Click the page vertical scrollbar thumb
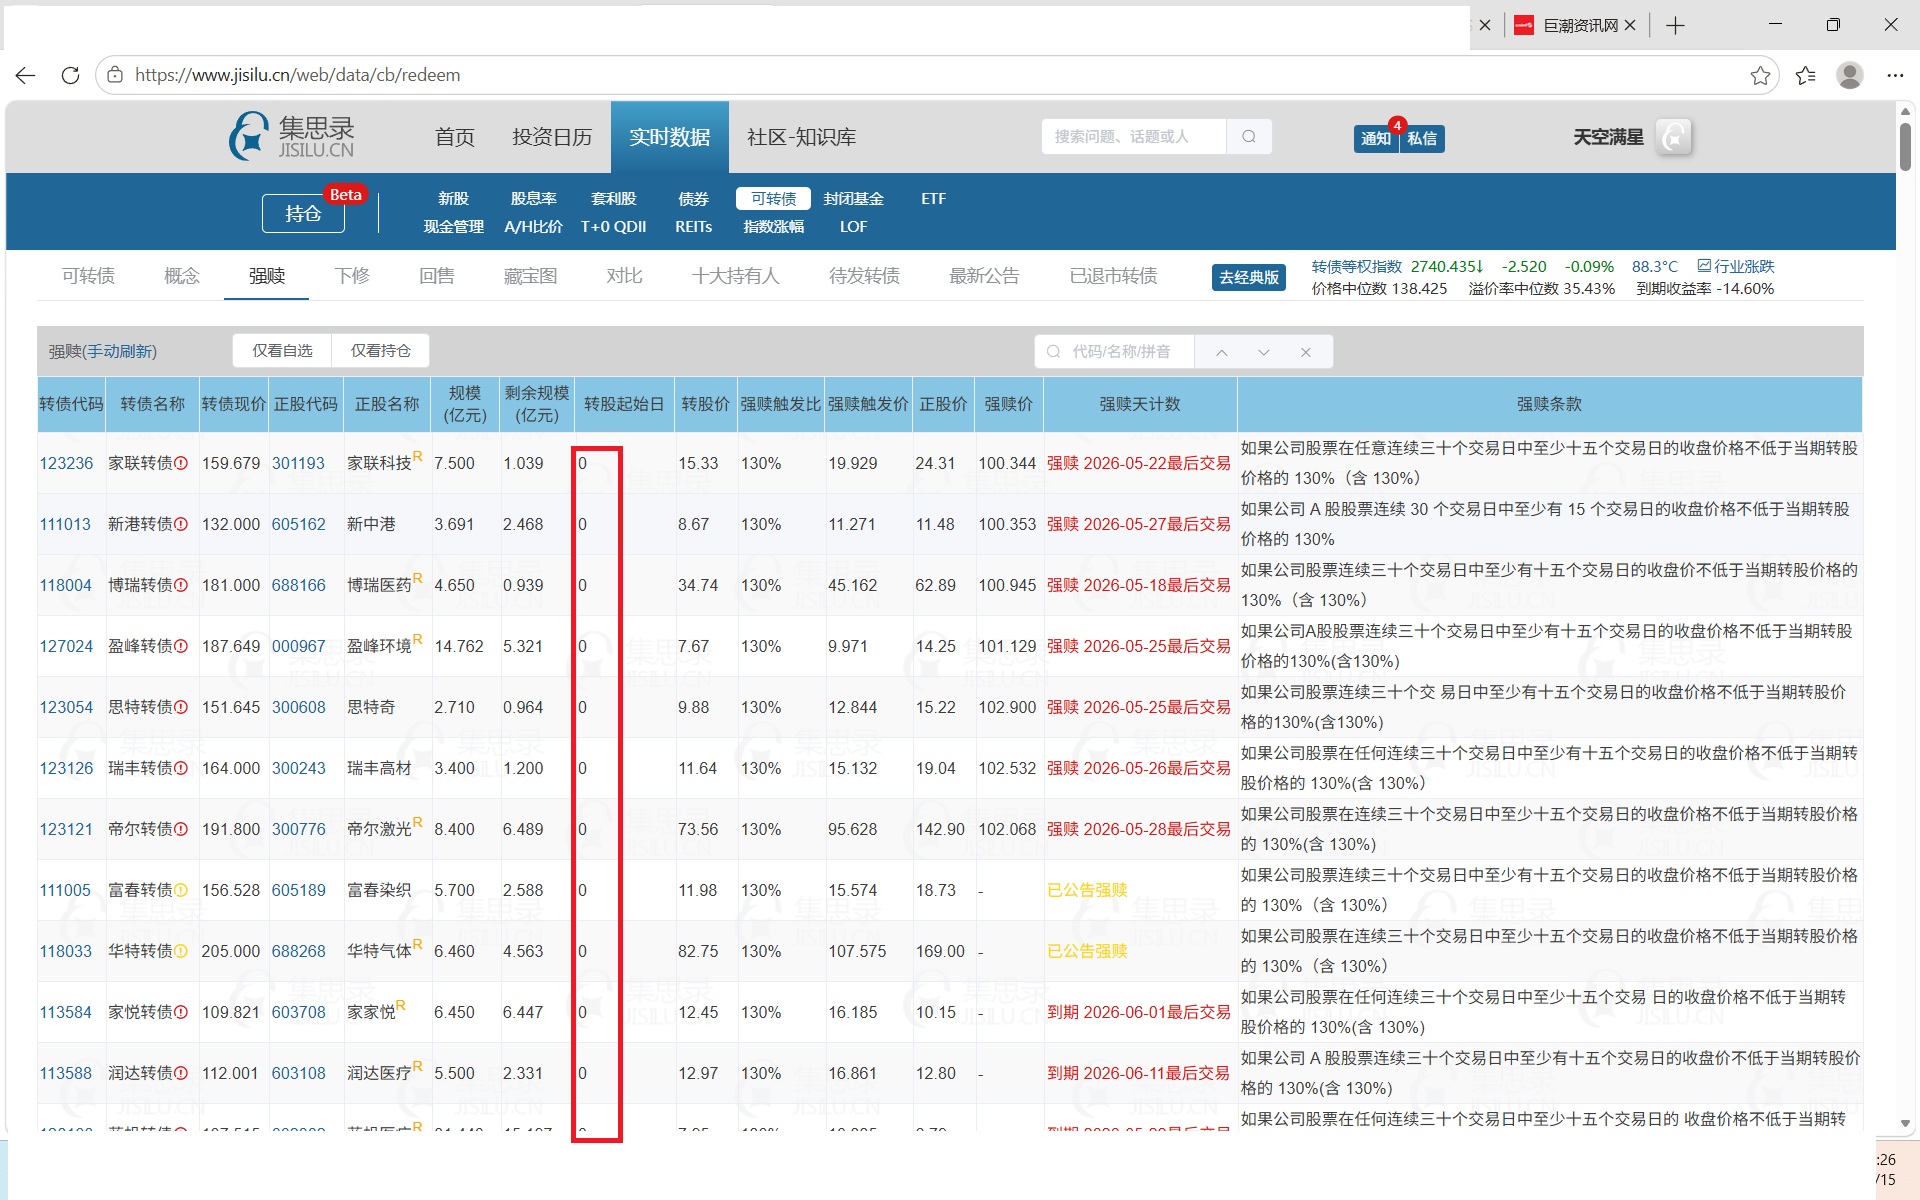Viewport: 1920px width, 1200px height. pyautogui.click(x=1906, y=148)
